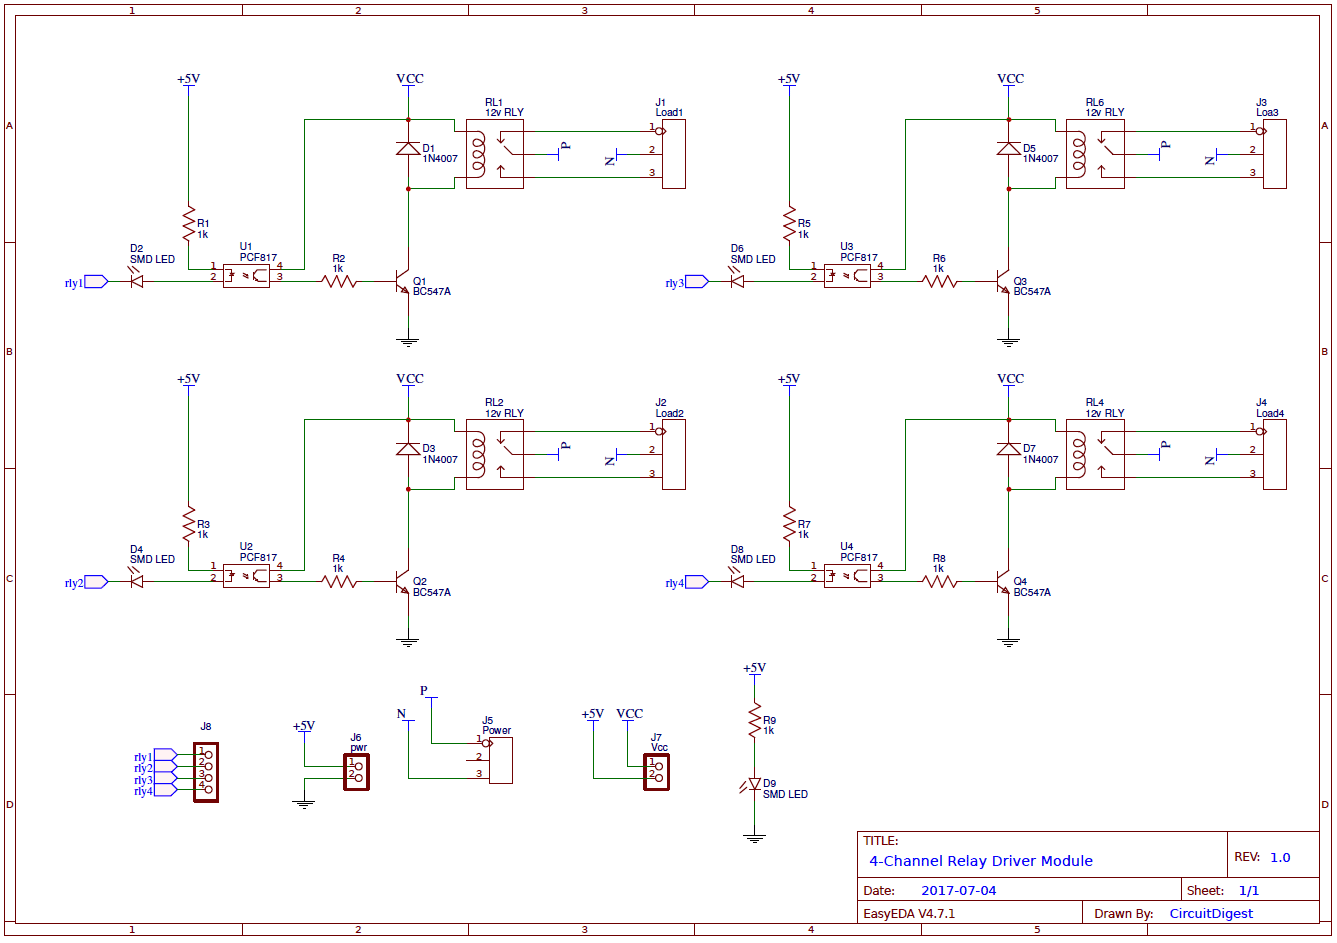Select the rly1 input port arrow
Screen dimensions: 1337x943
[93, 281]
